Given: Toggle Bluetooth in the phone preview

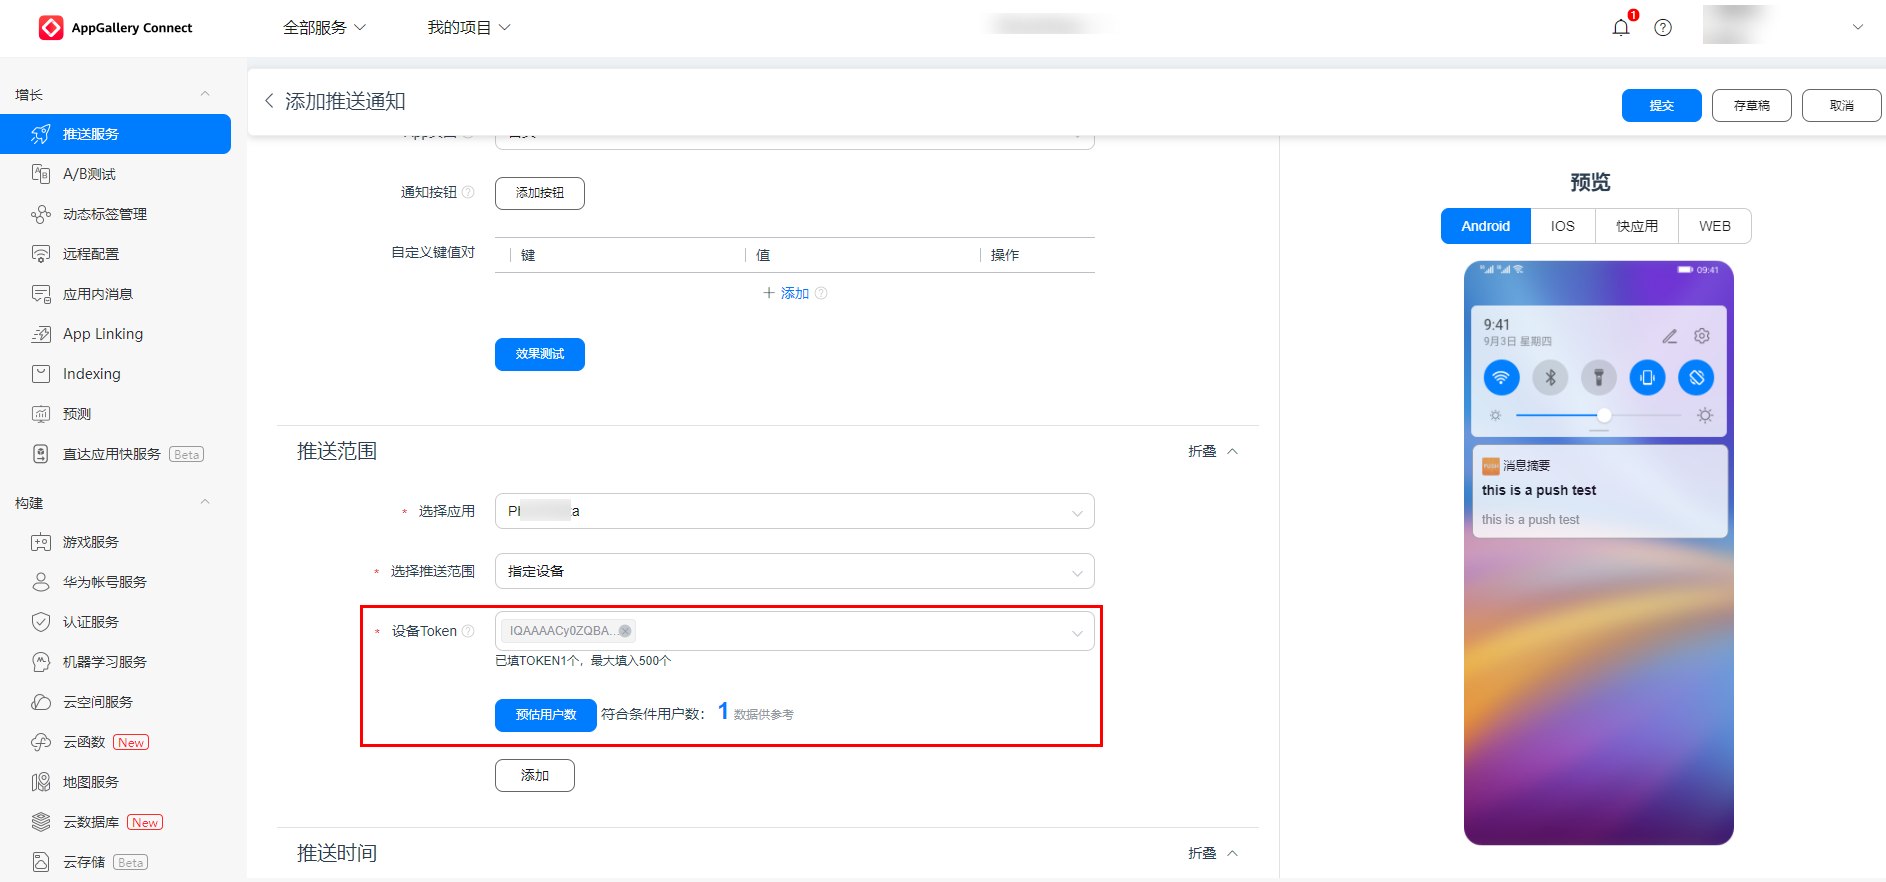Looking at the screenshot, I should pyautogui.click(x=1550, y=377).
